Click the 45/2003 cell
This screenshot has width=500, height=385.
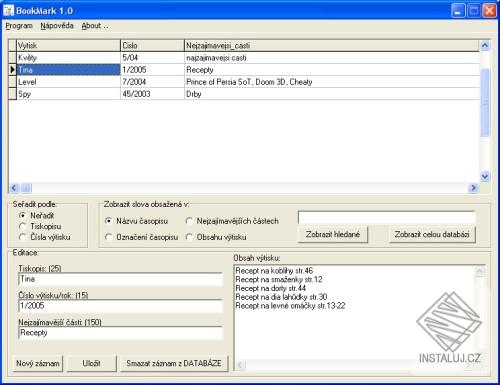[x=152, y=94]
